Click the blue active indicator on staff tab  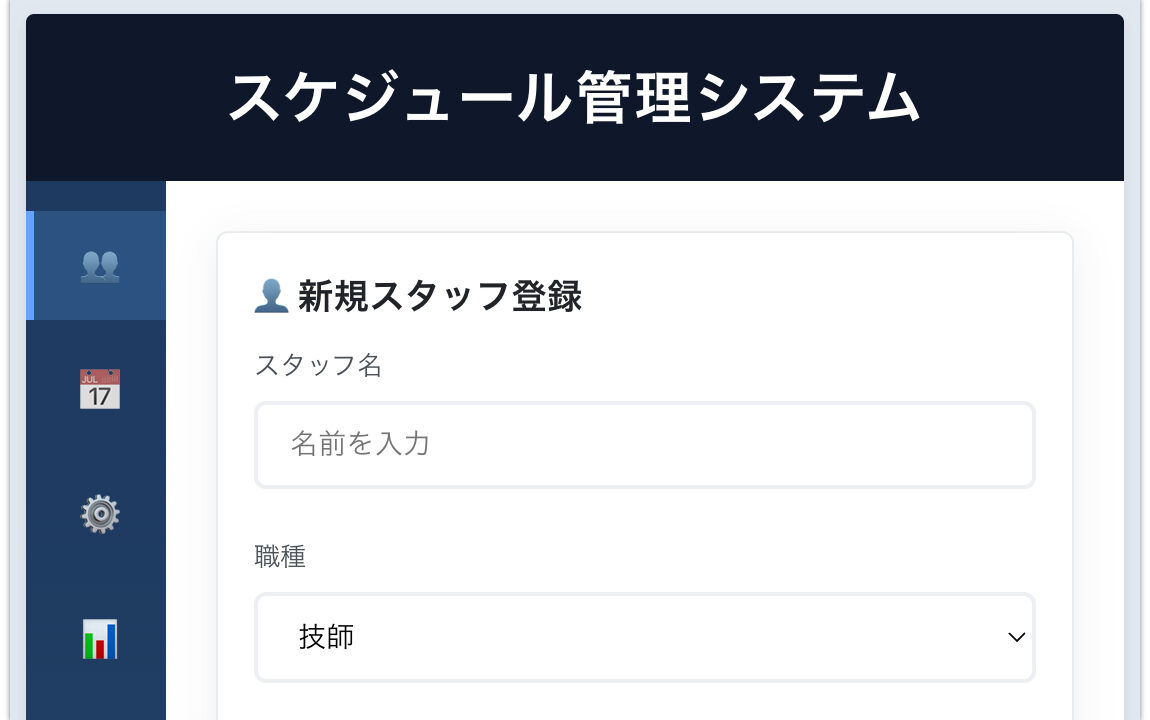point(30,265)
